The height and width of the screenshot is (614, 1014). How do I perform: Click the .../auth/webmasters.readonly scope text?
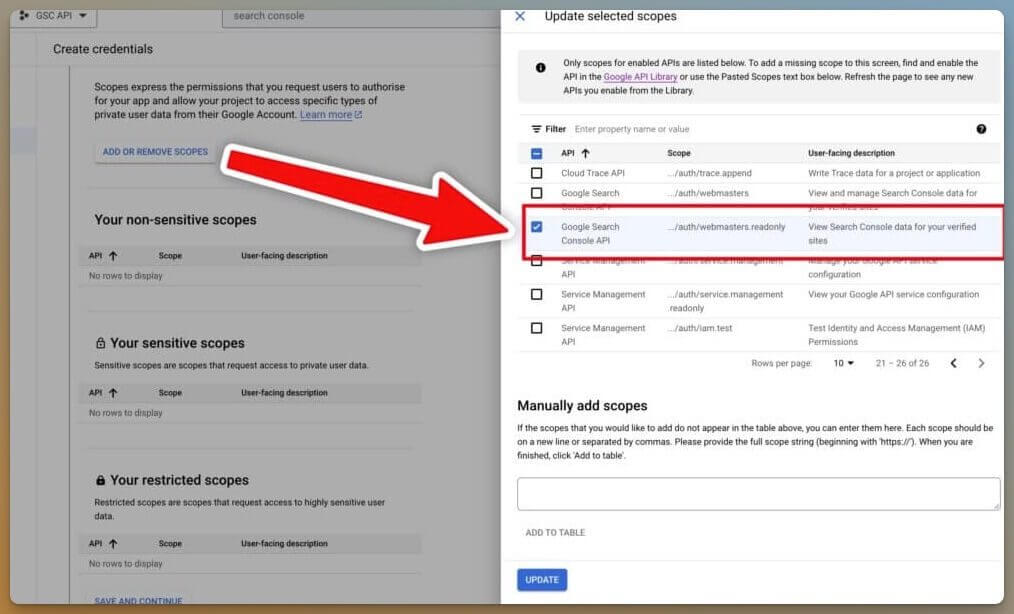click(x=726, y=226)
